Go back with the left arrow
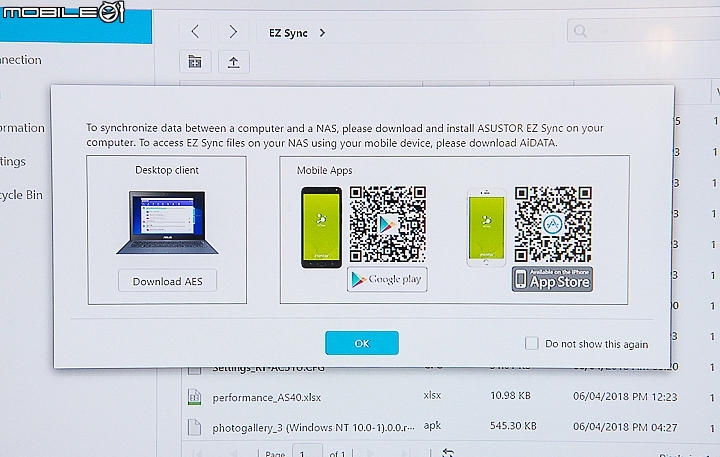 (195, 32)
